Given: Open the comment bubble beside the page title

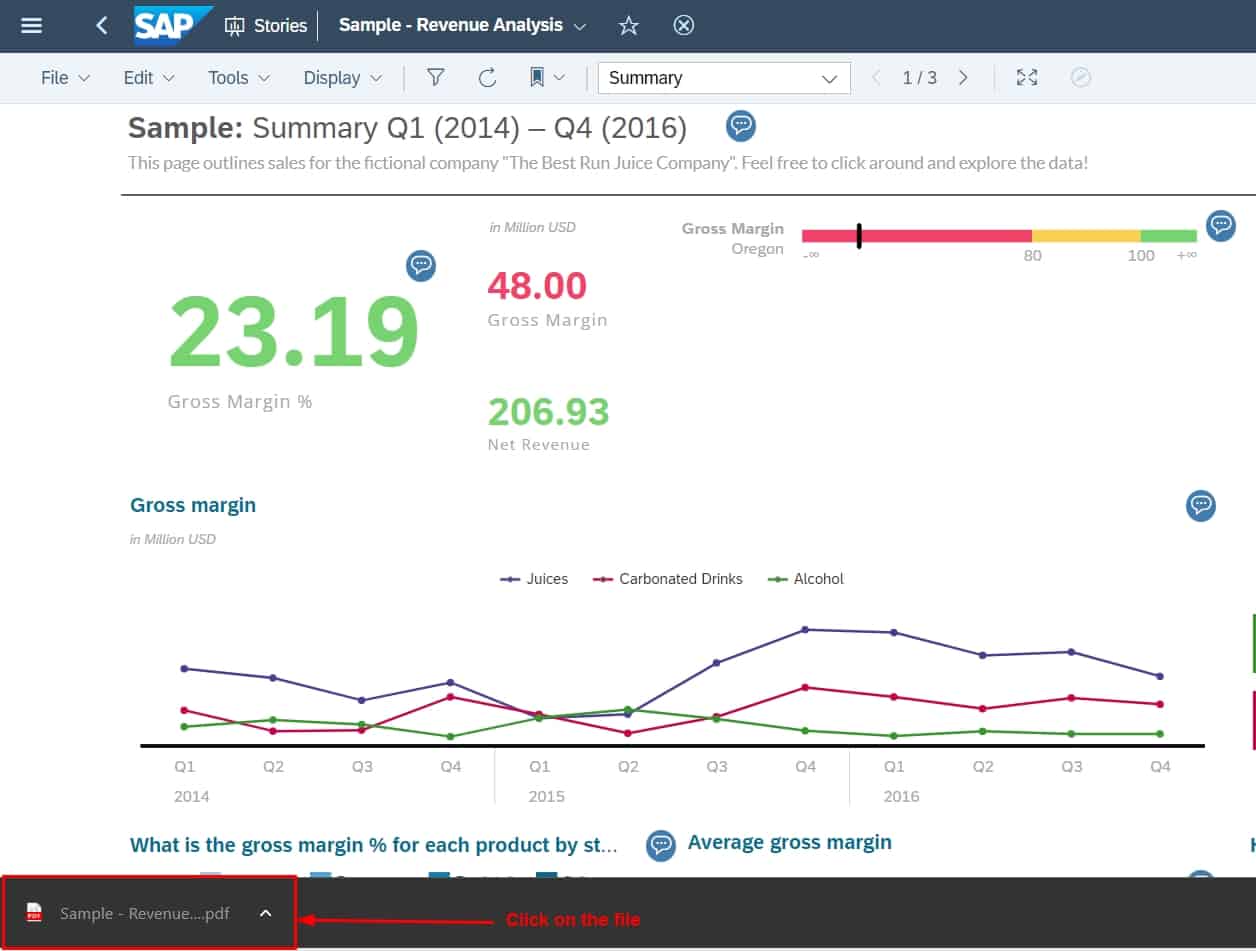Looking at the screenshot, I should coord(740,125).
